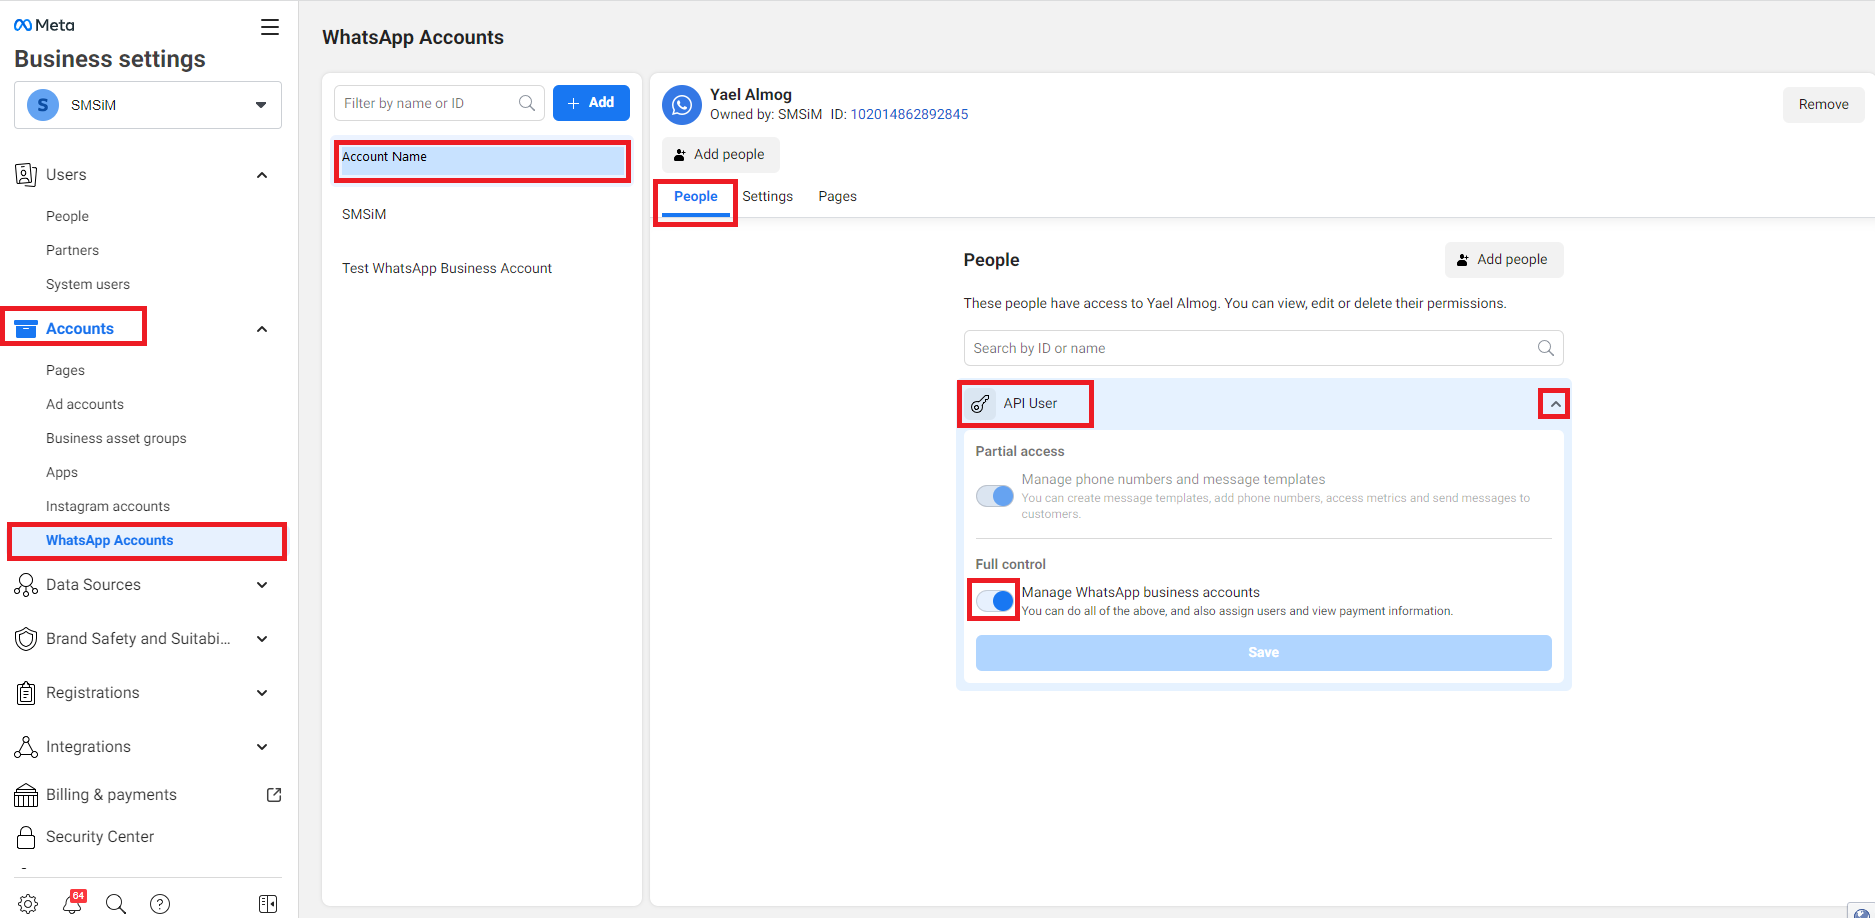Viewport: 1875px width, 918px height.
Task: Open Apps in sidebar
Action: point(62,472)
